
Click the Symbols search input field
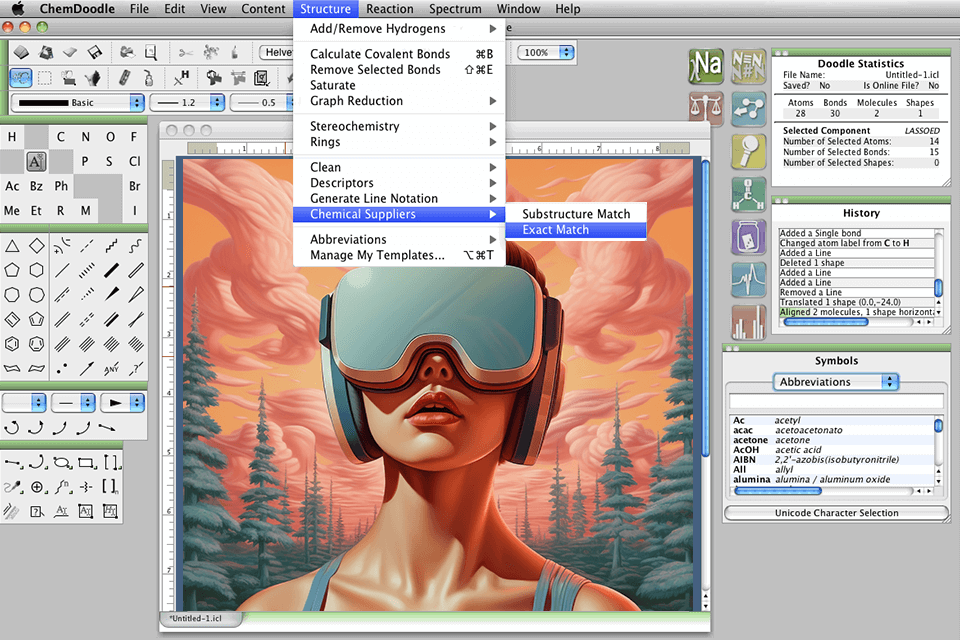(x=836, y=401)
